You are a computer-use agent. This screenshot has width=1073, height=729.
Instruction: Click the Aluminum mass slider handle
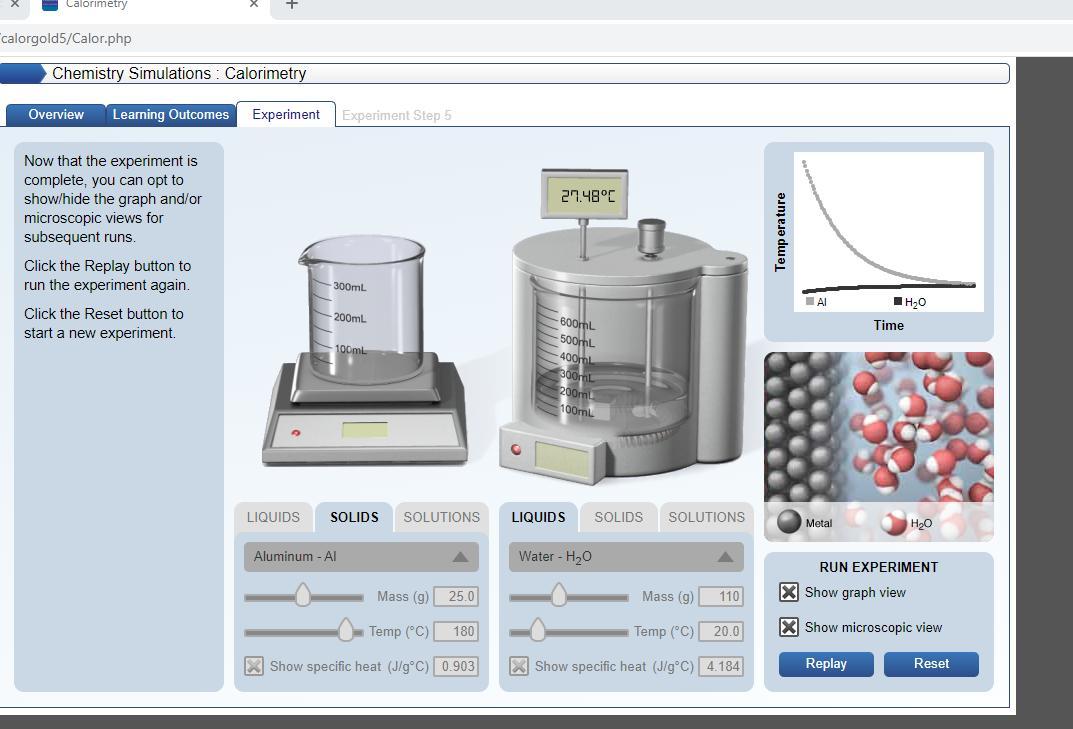(x=302, y=595)
